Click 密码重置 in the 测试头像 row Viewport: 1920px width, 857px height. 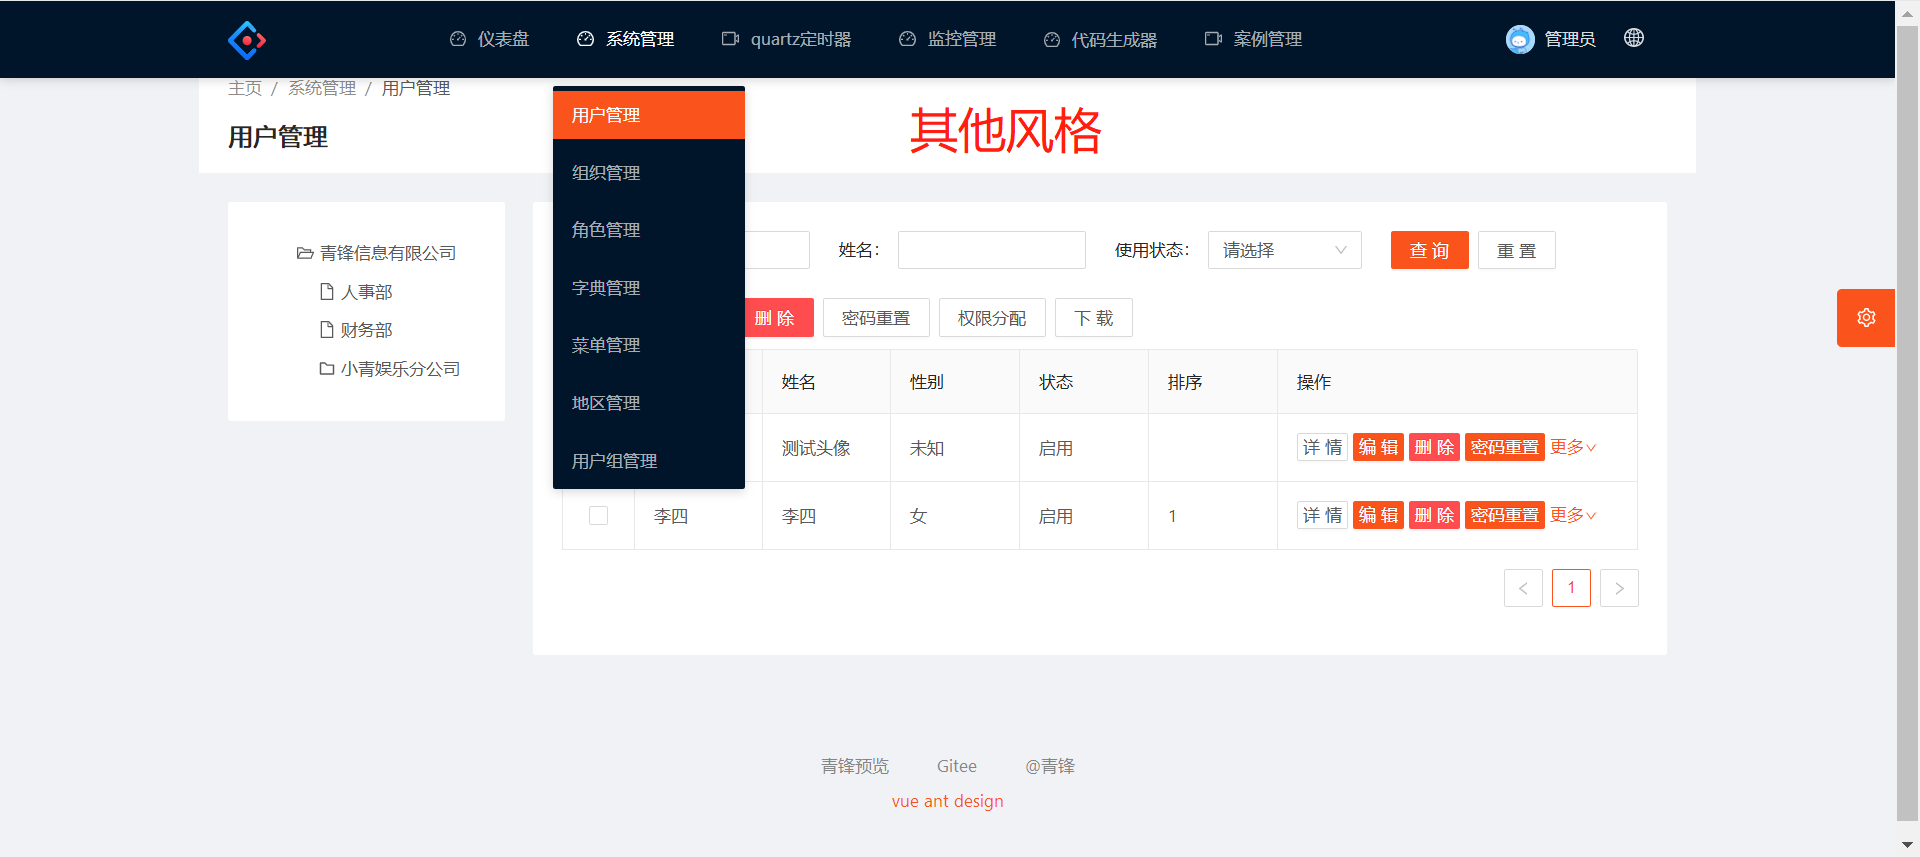click(x=1505, y=447)
